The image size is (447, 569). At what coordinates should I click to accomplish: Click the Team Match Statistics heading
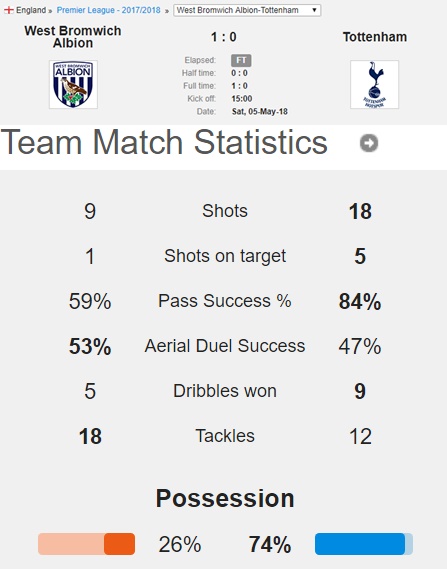pos(164,142)
